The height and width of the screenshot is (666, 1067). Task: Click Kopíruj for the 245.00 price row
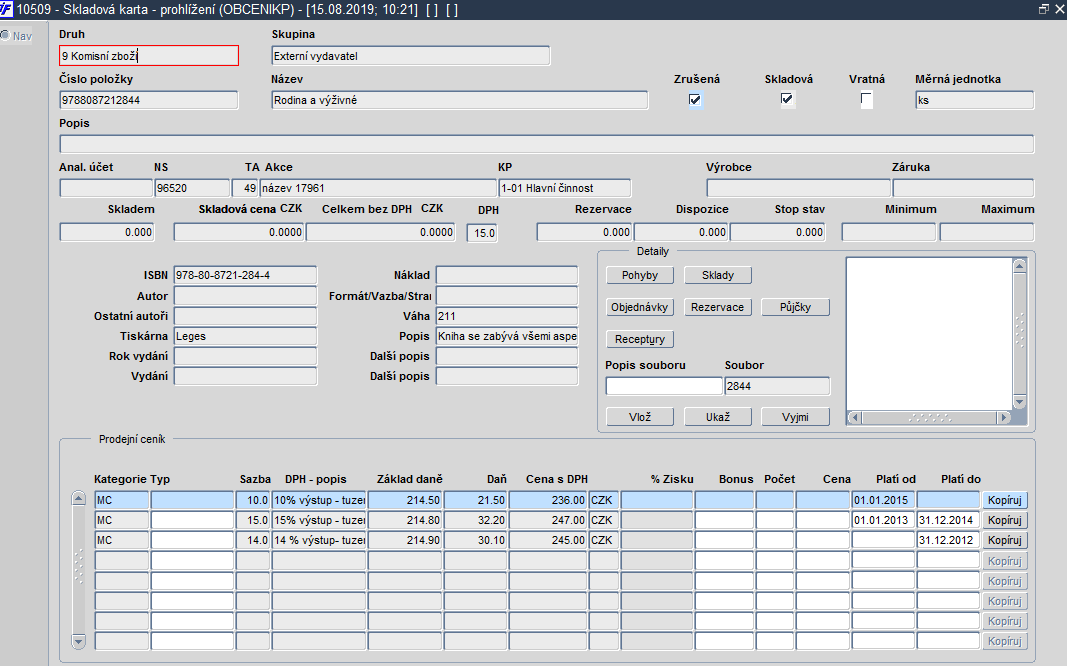(1004, 540)
